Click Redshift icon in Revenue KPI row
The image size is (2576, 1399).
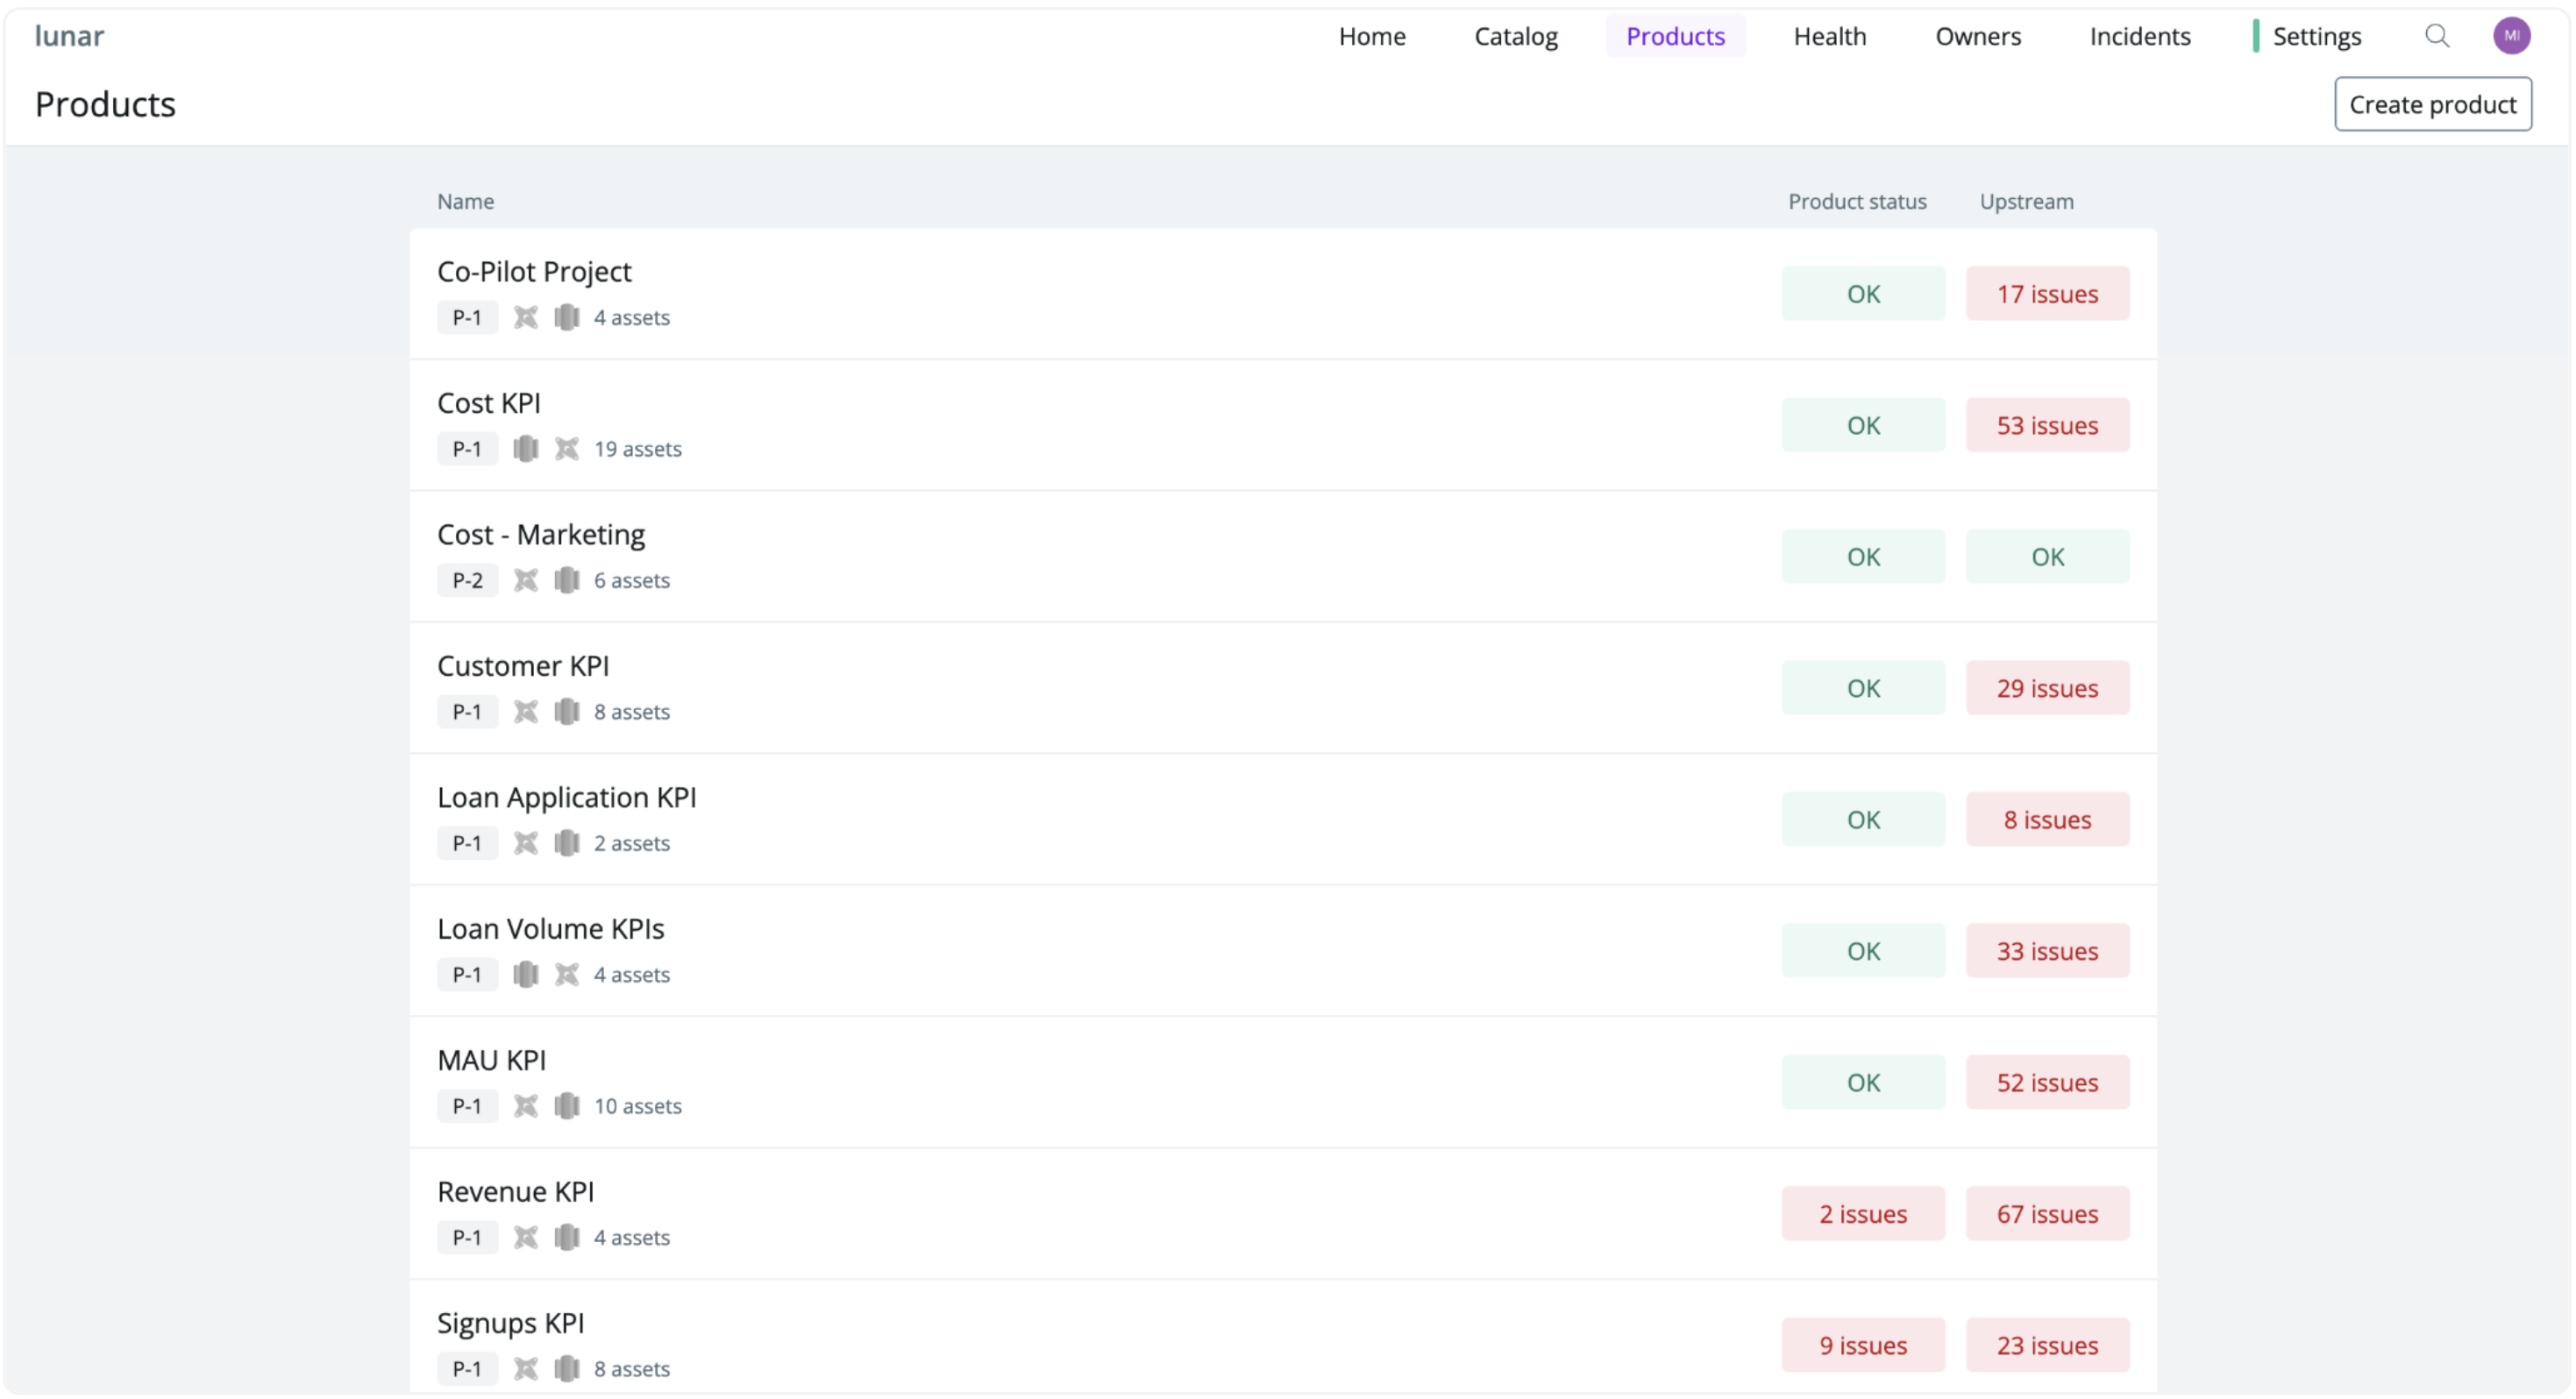tap(567, 1237)
